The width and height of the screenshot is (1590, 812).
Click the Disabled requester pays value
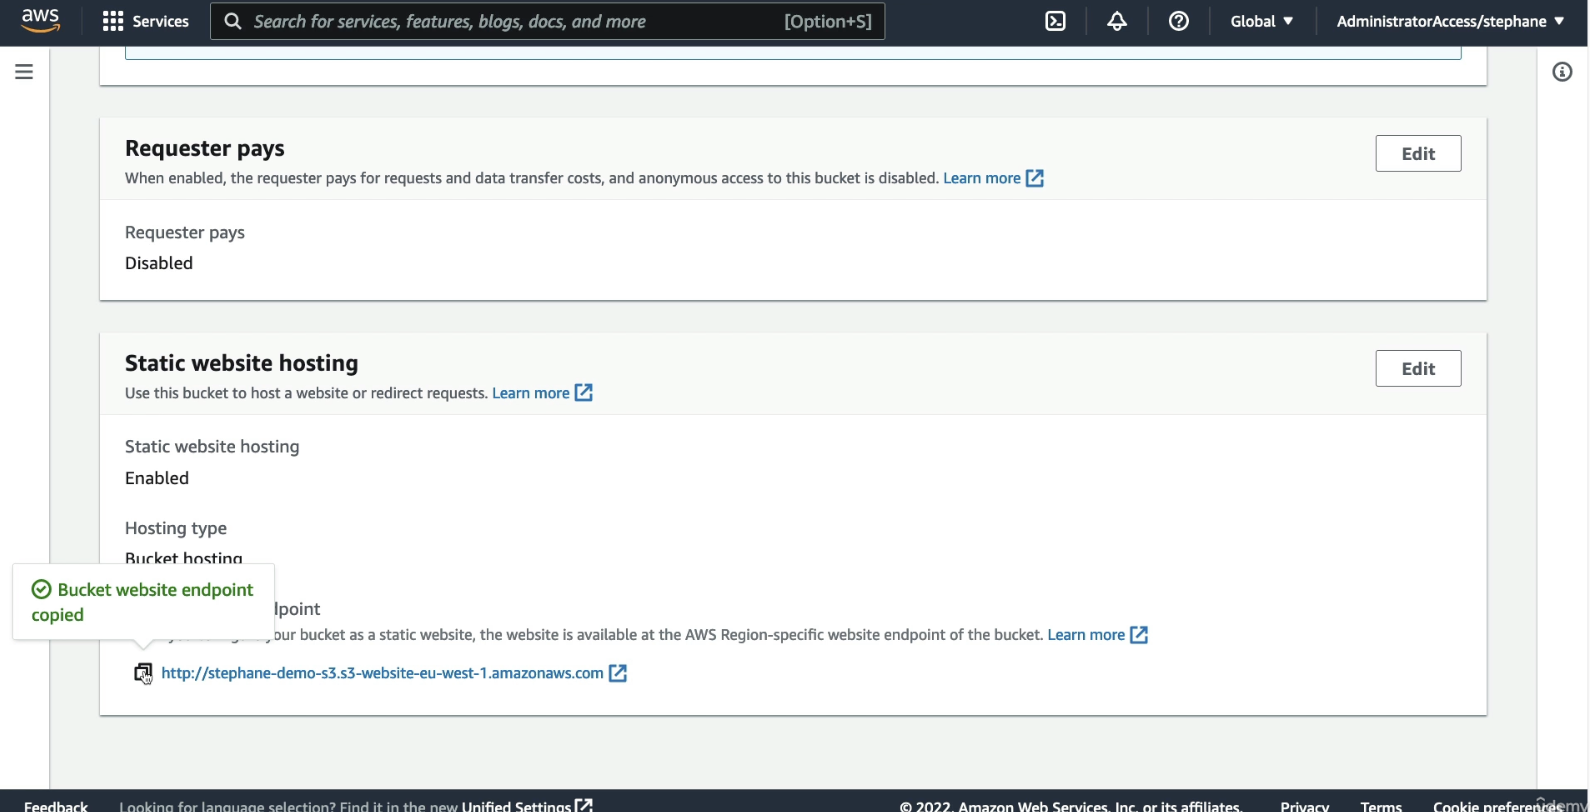pyautogui.click(x=159, y=263)
